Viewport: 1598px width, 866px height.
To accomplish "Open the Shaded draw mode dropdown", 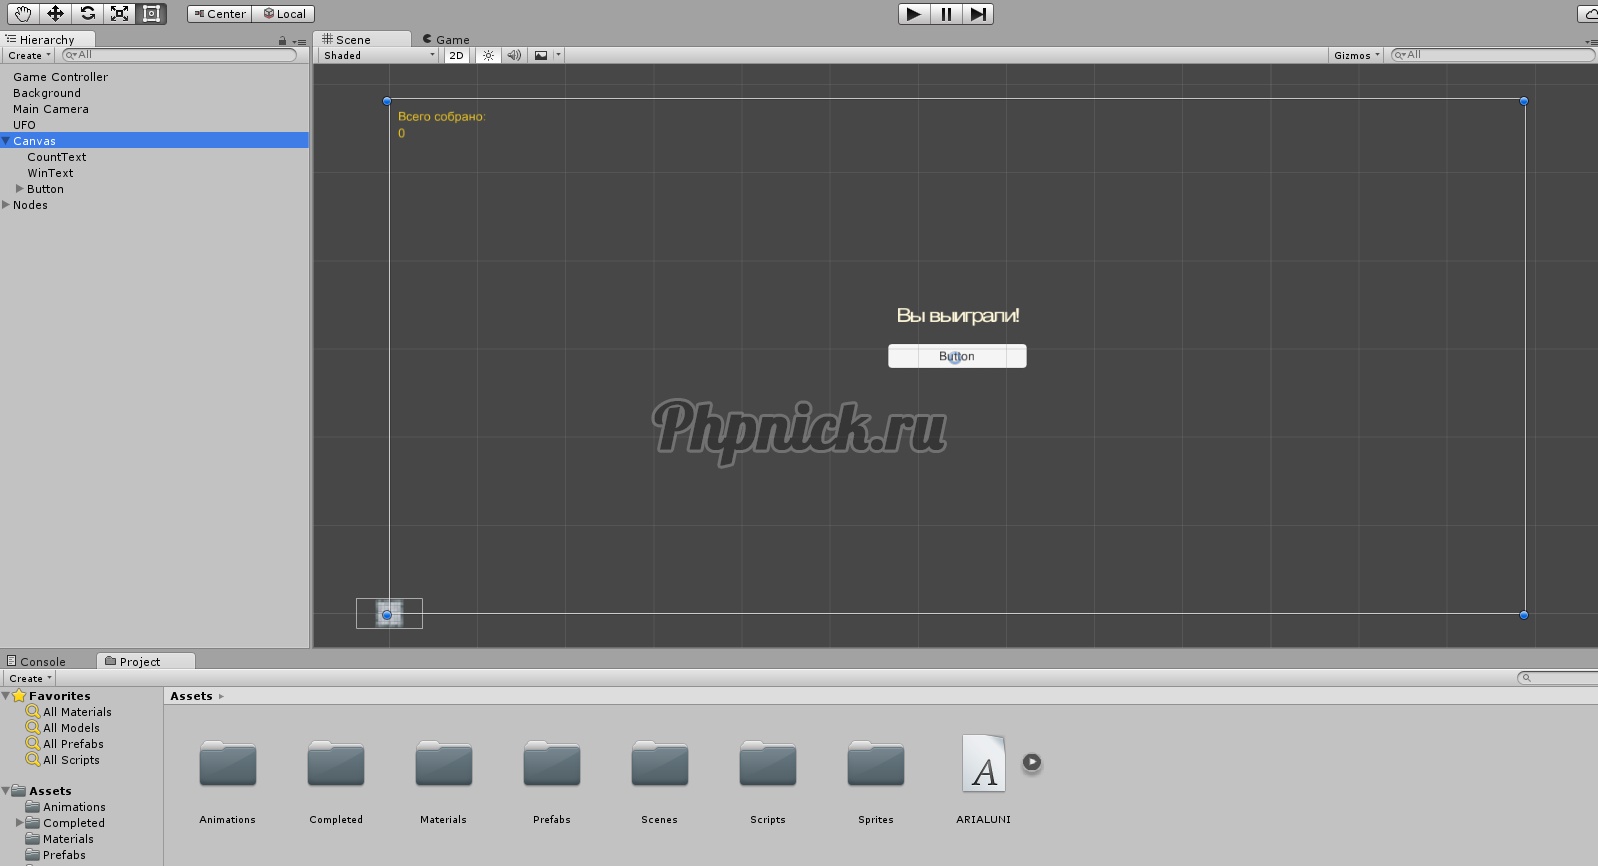I will click(x=379, y=55).
